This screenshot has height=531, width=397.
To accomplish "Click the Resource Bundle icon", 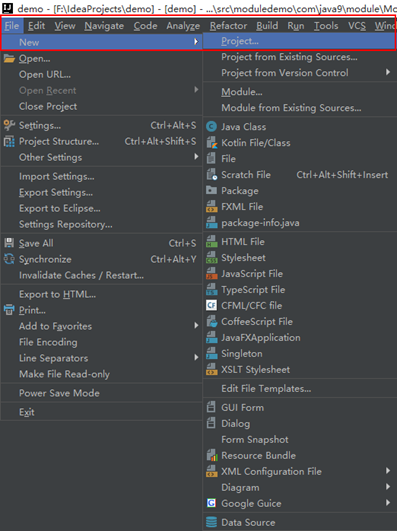I will 211,455.
